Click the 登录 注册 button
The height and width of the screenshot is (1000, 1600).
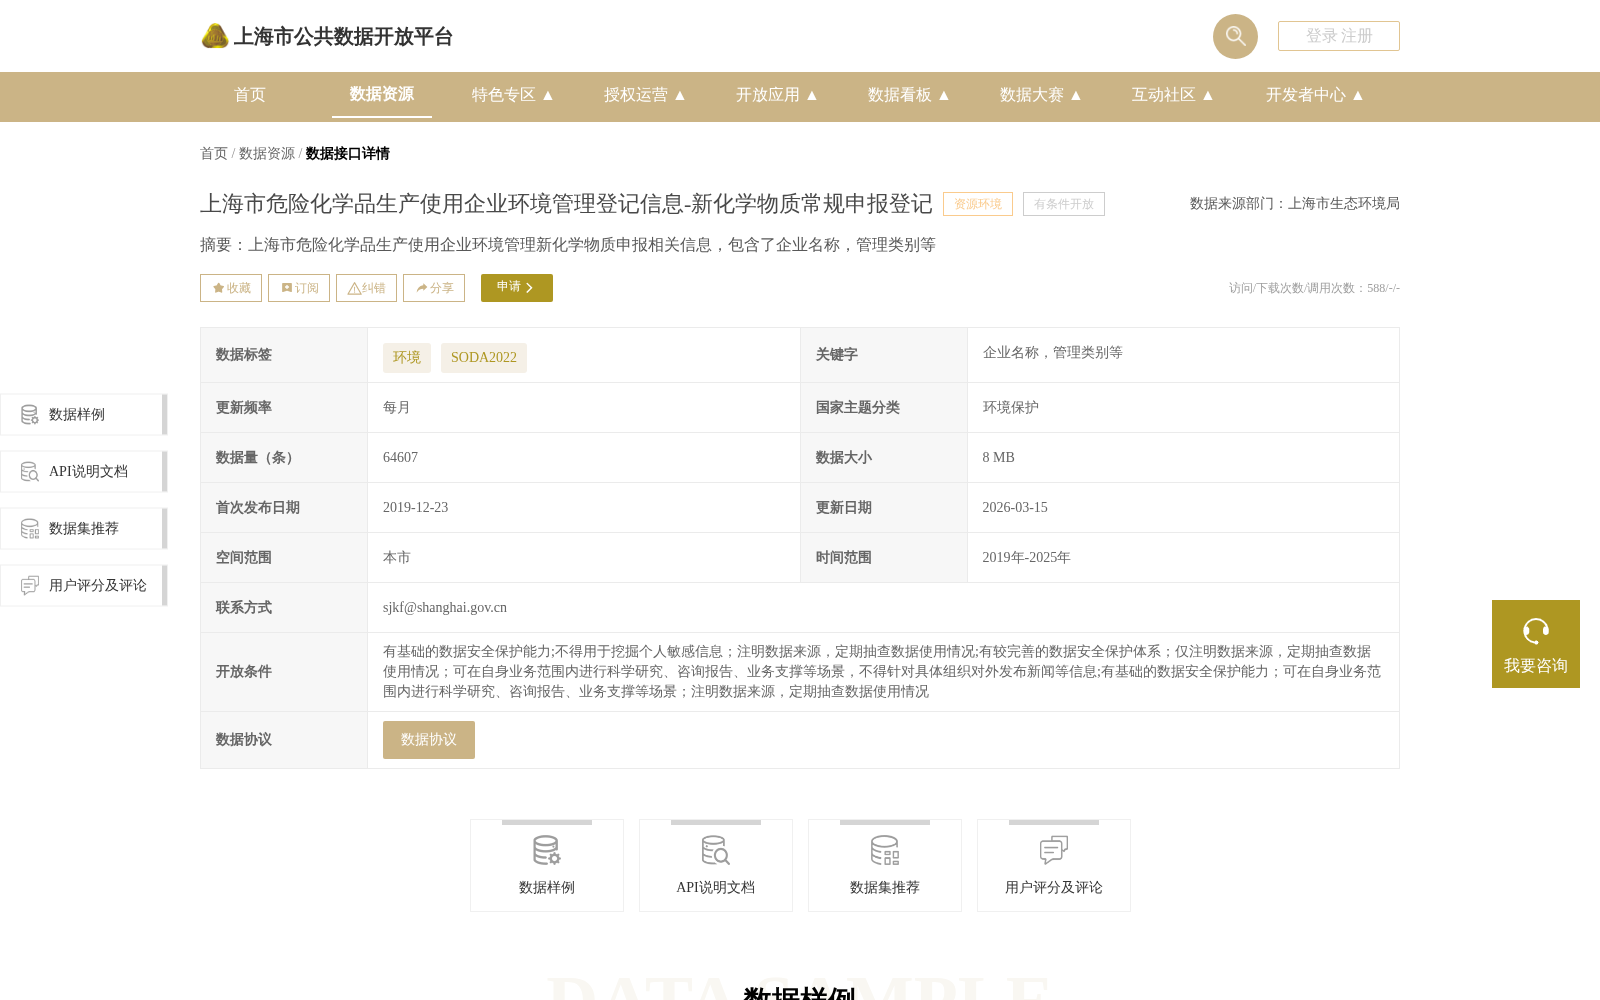click(1339, 36)
